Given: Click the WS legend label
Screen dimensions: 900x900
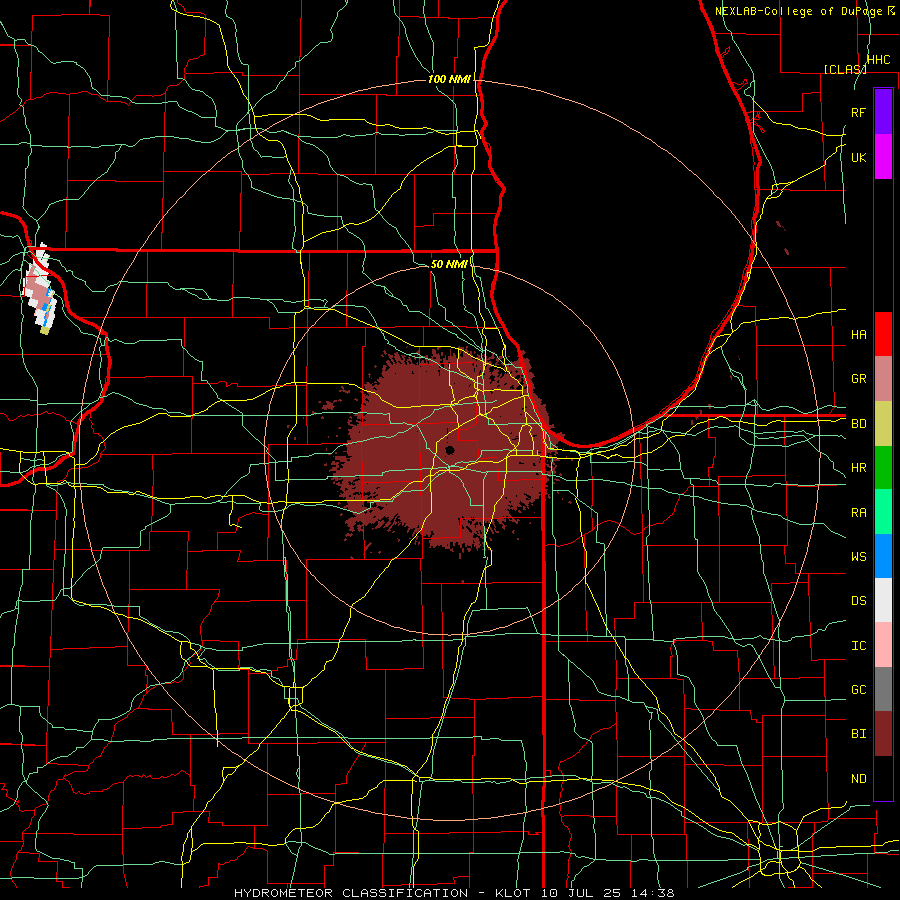Looking at the screenshot, I should (858, 556).
